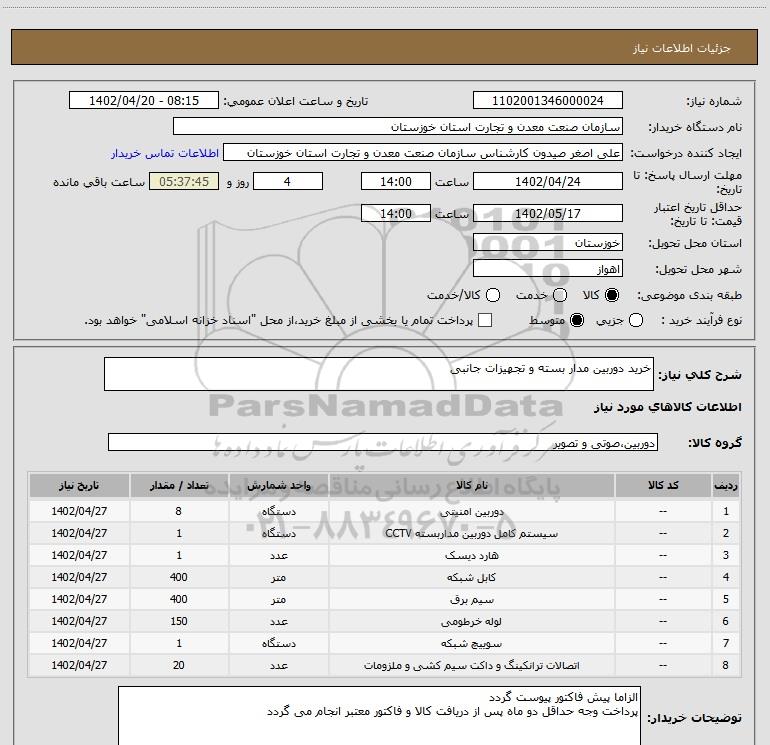Click the announcement date field 1402/04/20 - 08:15
Screen dimensions: 770x745
[144, 101]
